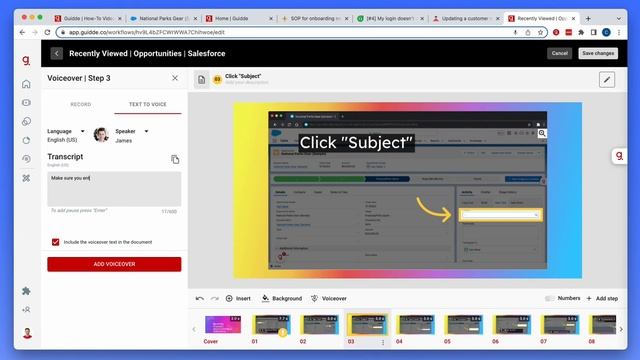Open the videos icon in the left sidebar
Screen dimensions: 640x360
click(26, 102)
